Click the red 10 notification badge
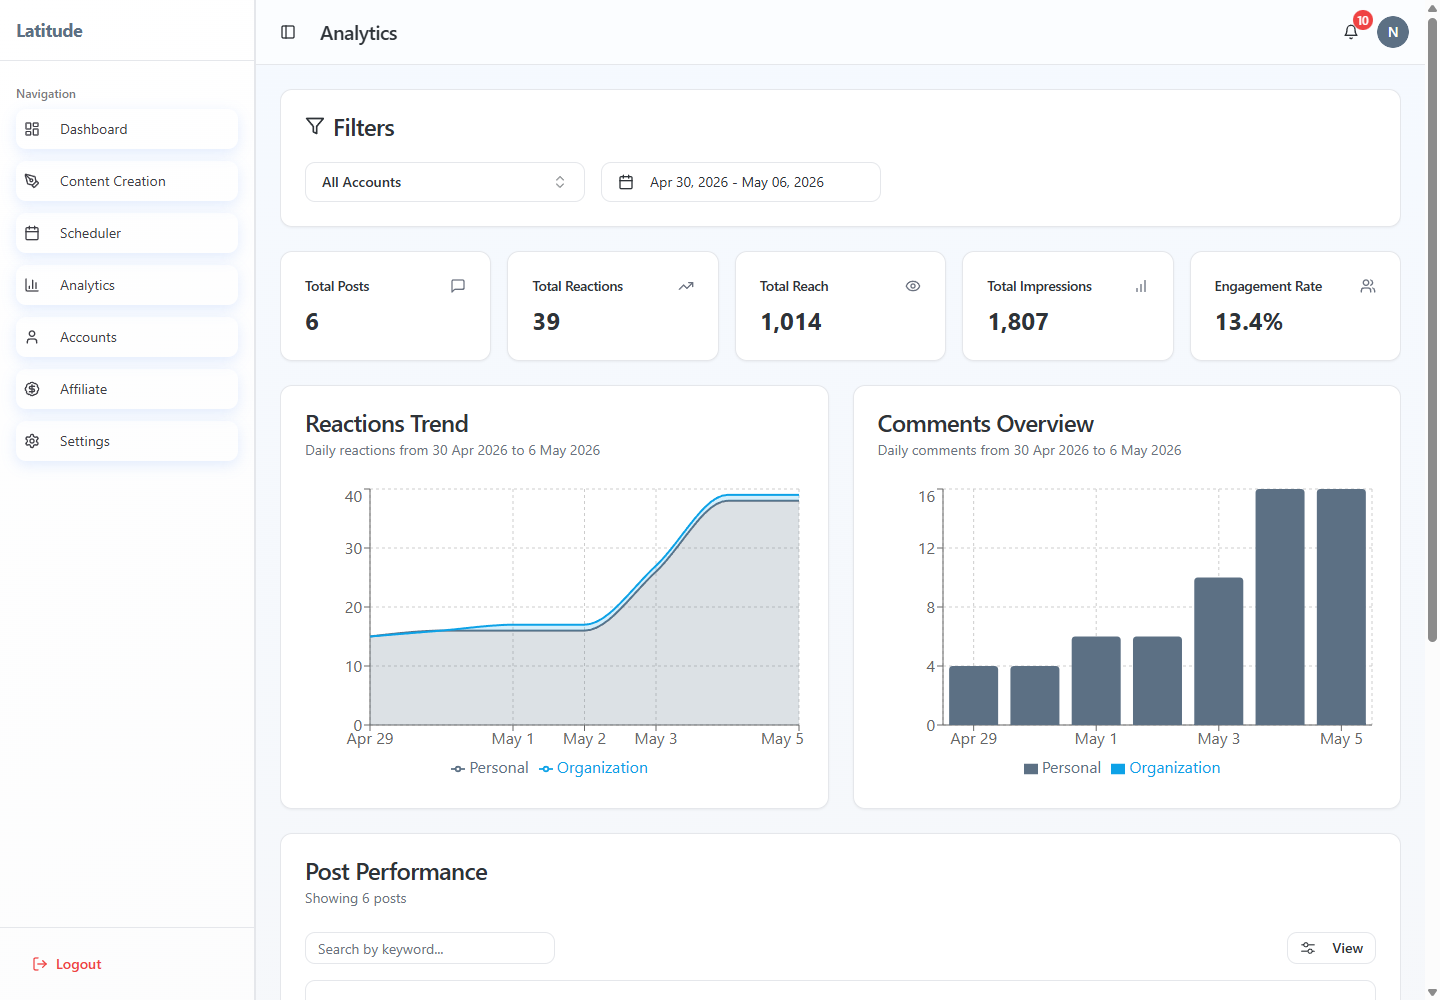The image size is (1440, 1000). (x=1363, y=20)
